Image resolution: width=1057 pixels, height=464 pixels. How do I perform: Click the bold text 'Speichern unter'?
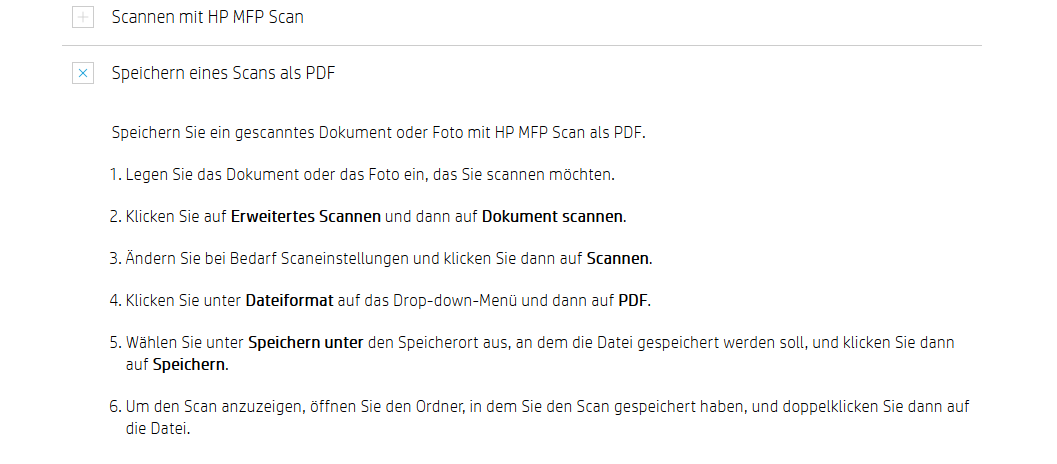click(x=306, y=342)
